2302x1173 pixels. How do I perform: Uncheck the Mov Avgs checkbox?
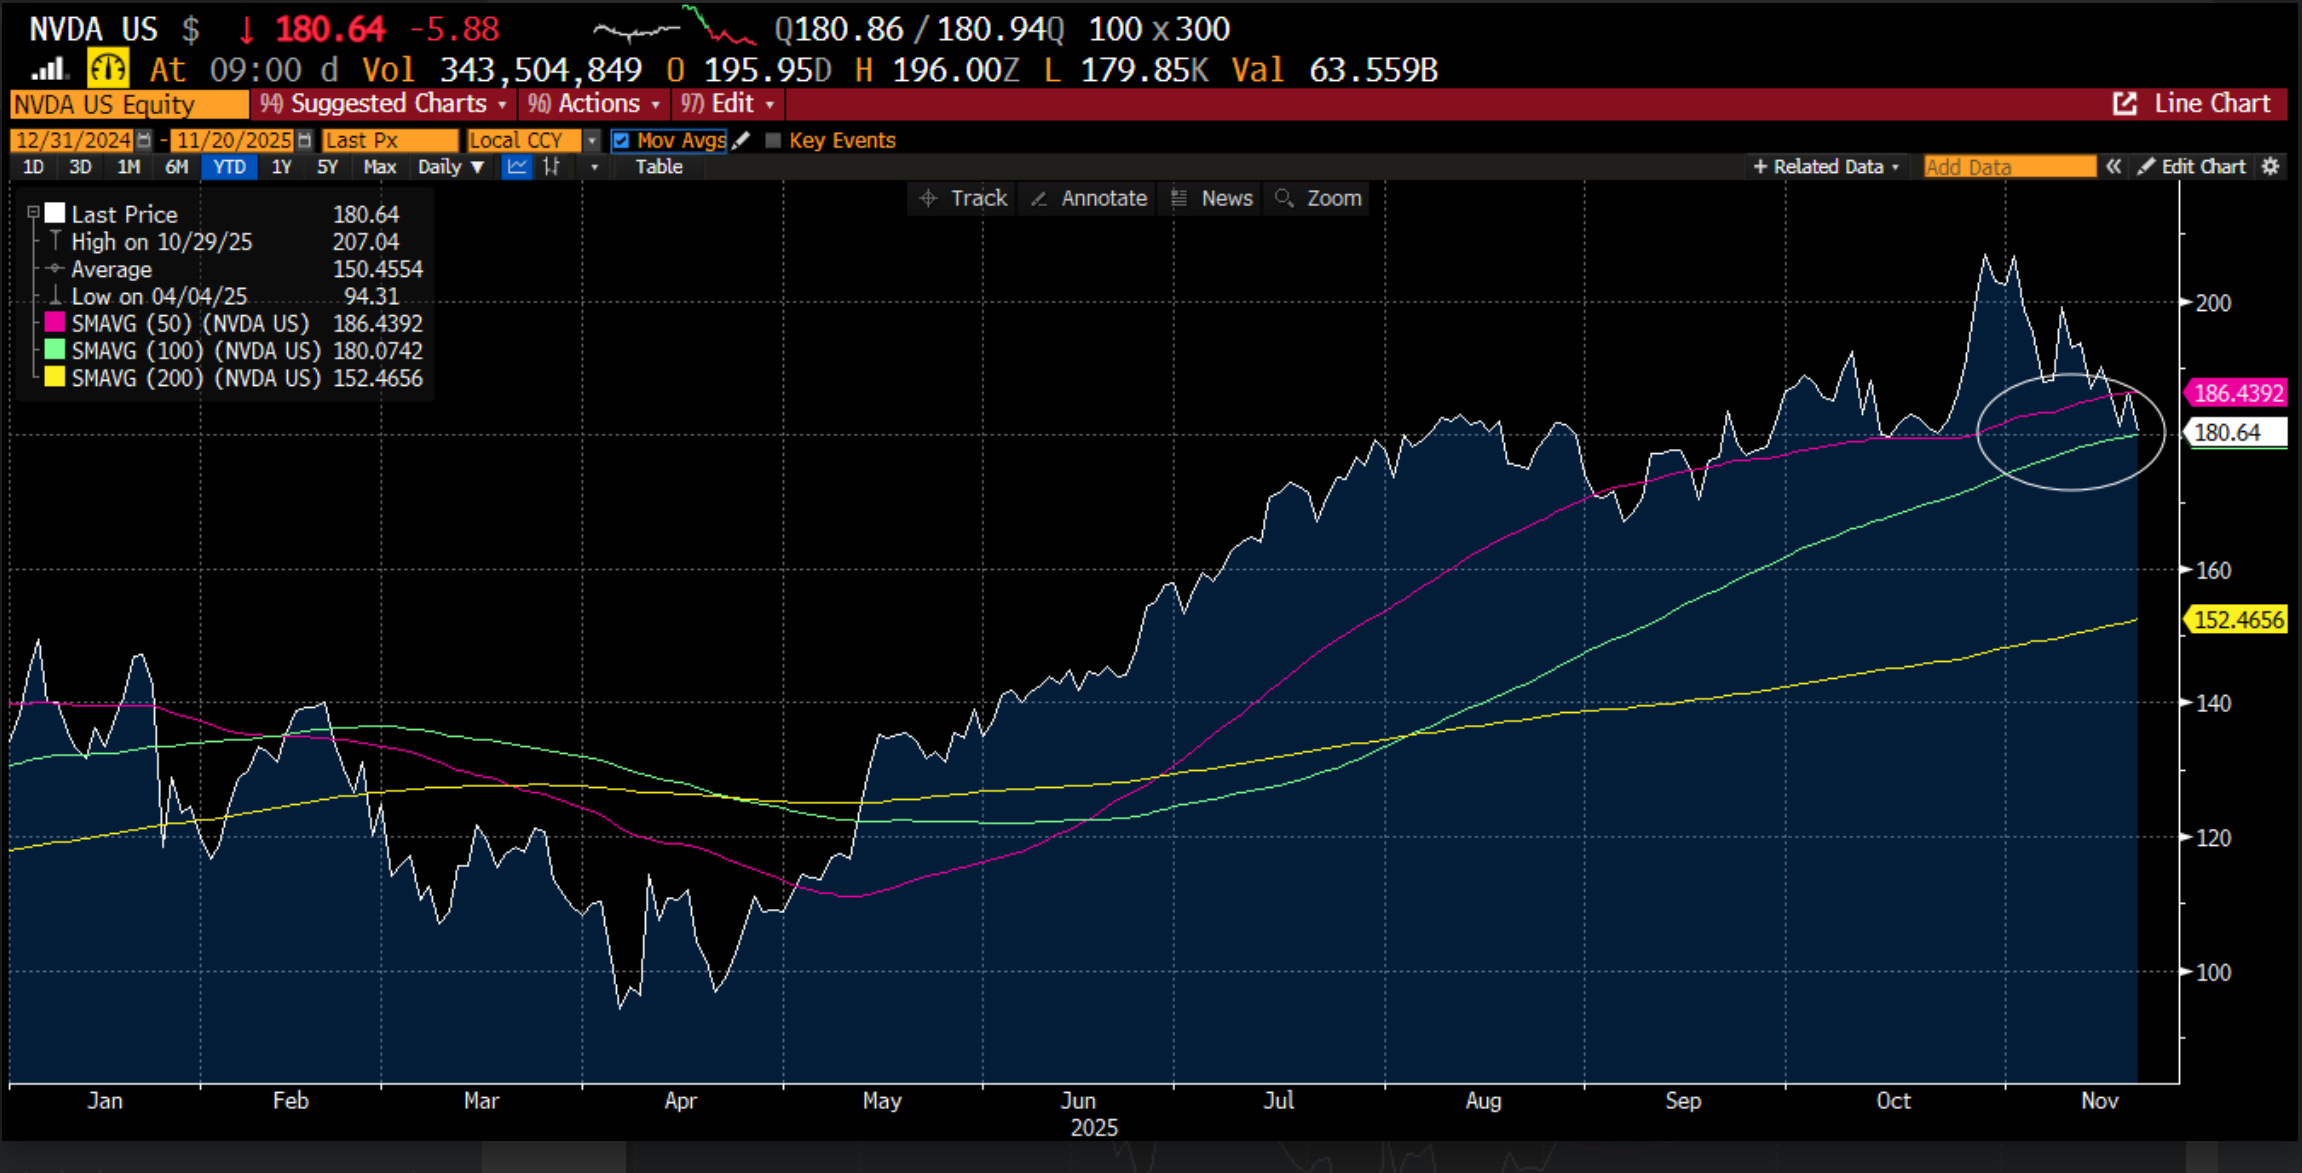tap(621, 140)
